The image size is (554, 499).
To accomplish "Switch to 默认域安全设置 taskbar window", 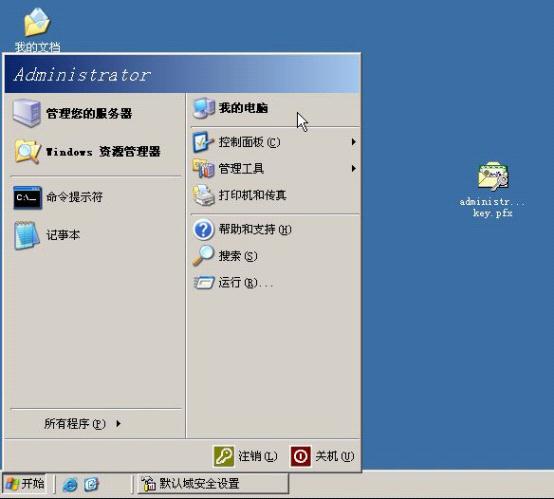I will click(x=213, y=484).
